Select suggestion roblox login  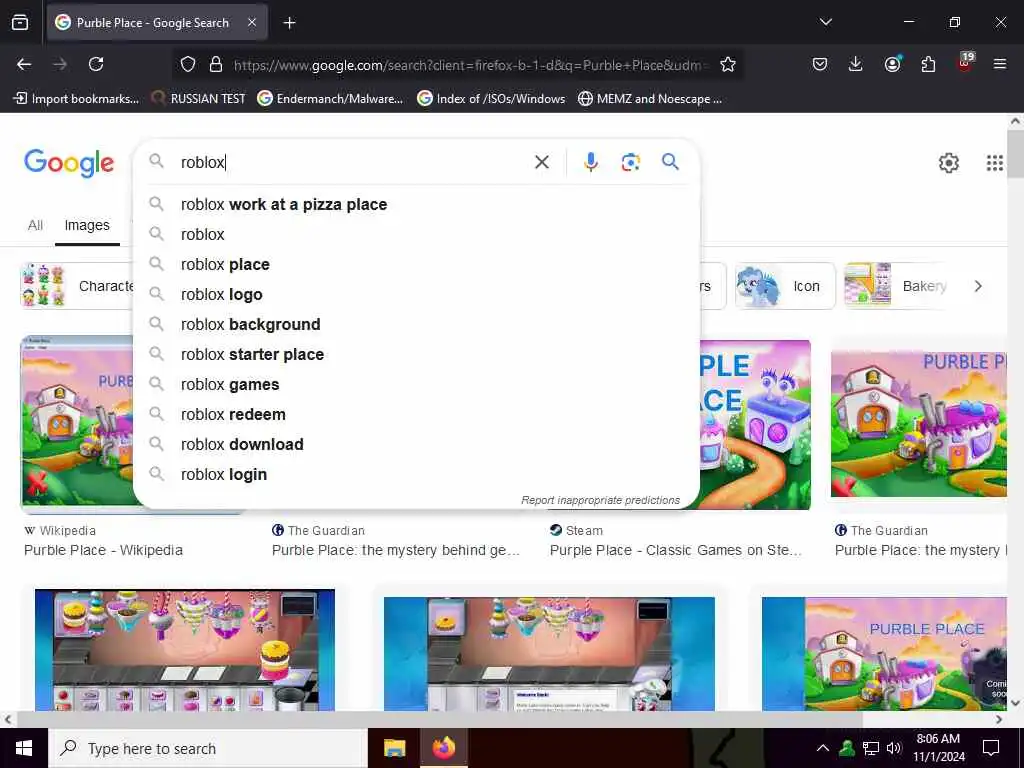tap(416, 475)
